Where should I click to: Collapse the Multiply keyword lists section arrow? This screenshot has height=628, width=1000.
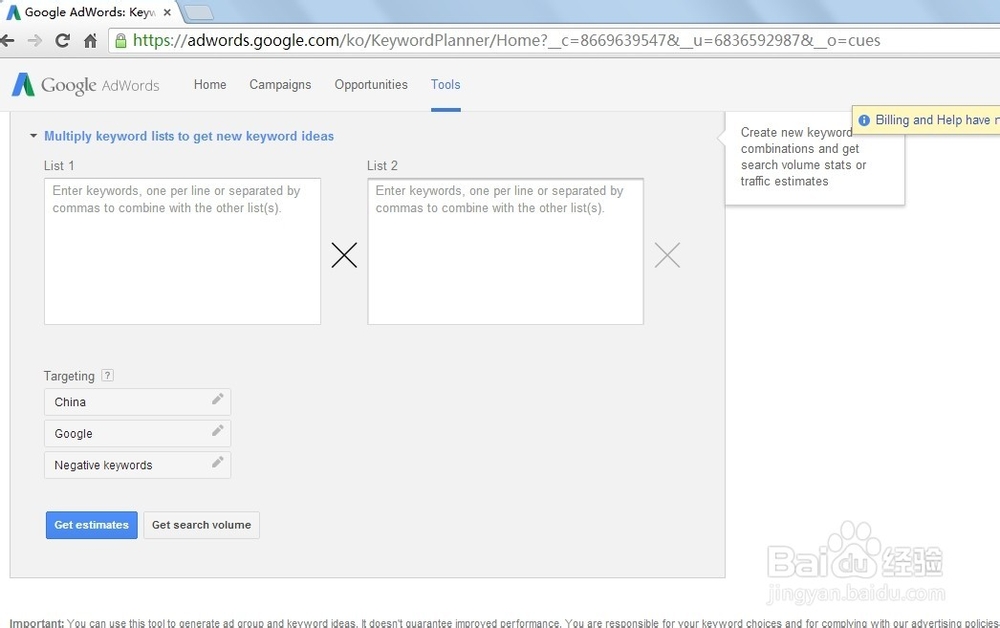click(x=33, y=136)
